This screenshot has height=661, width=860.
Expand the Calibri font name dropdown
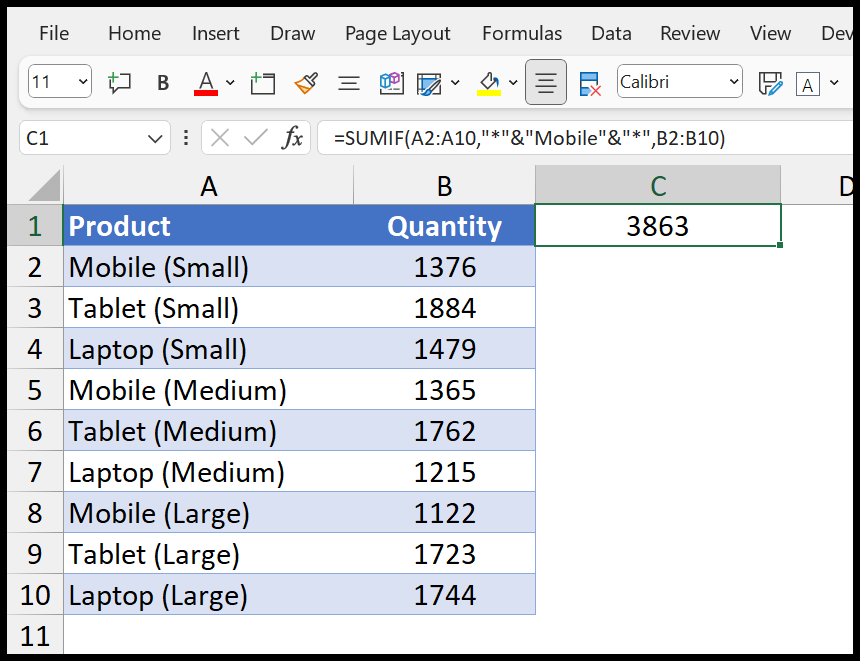point(734,82)
